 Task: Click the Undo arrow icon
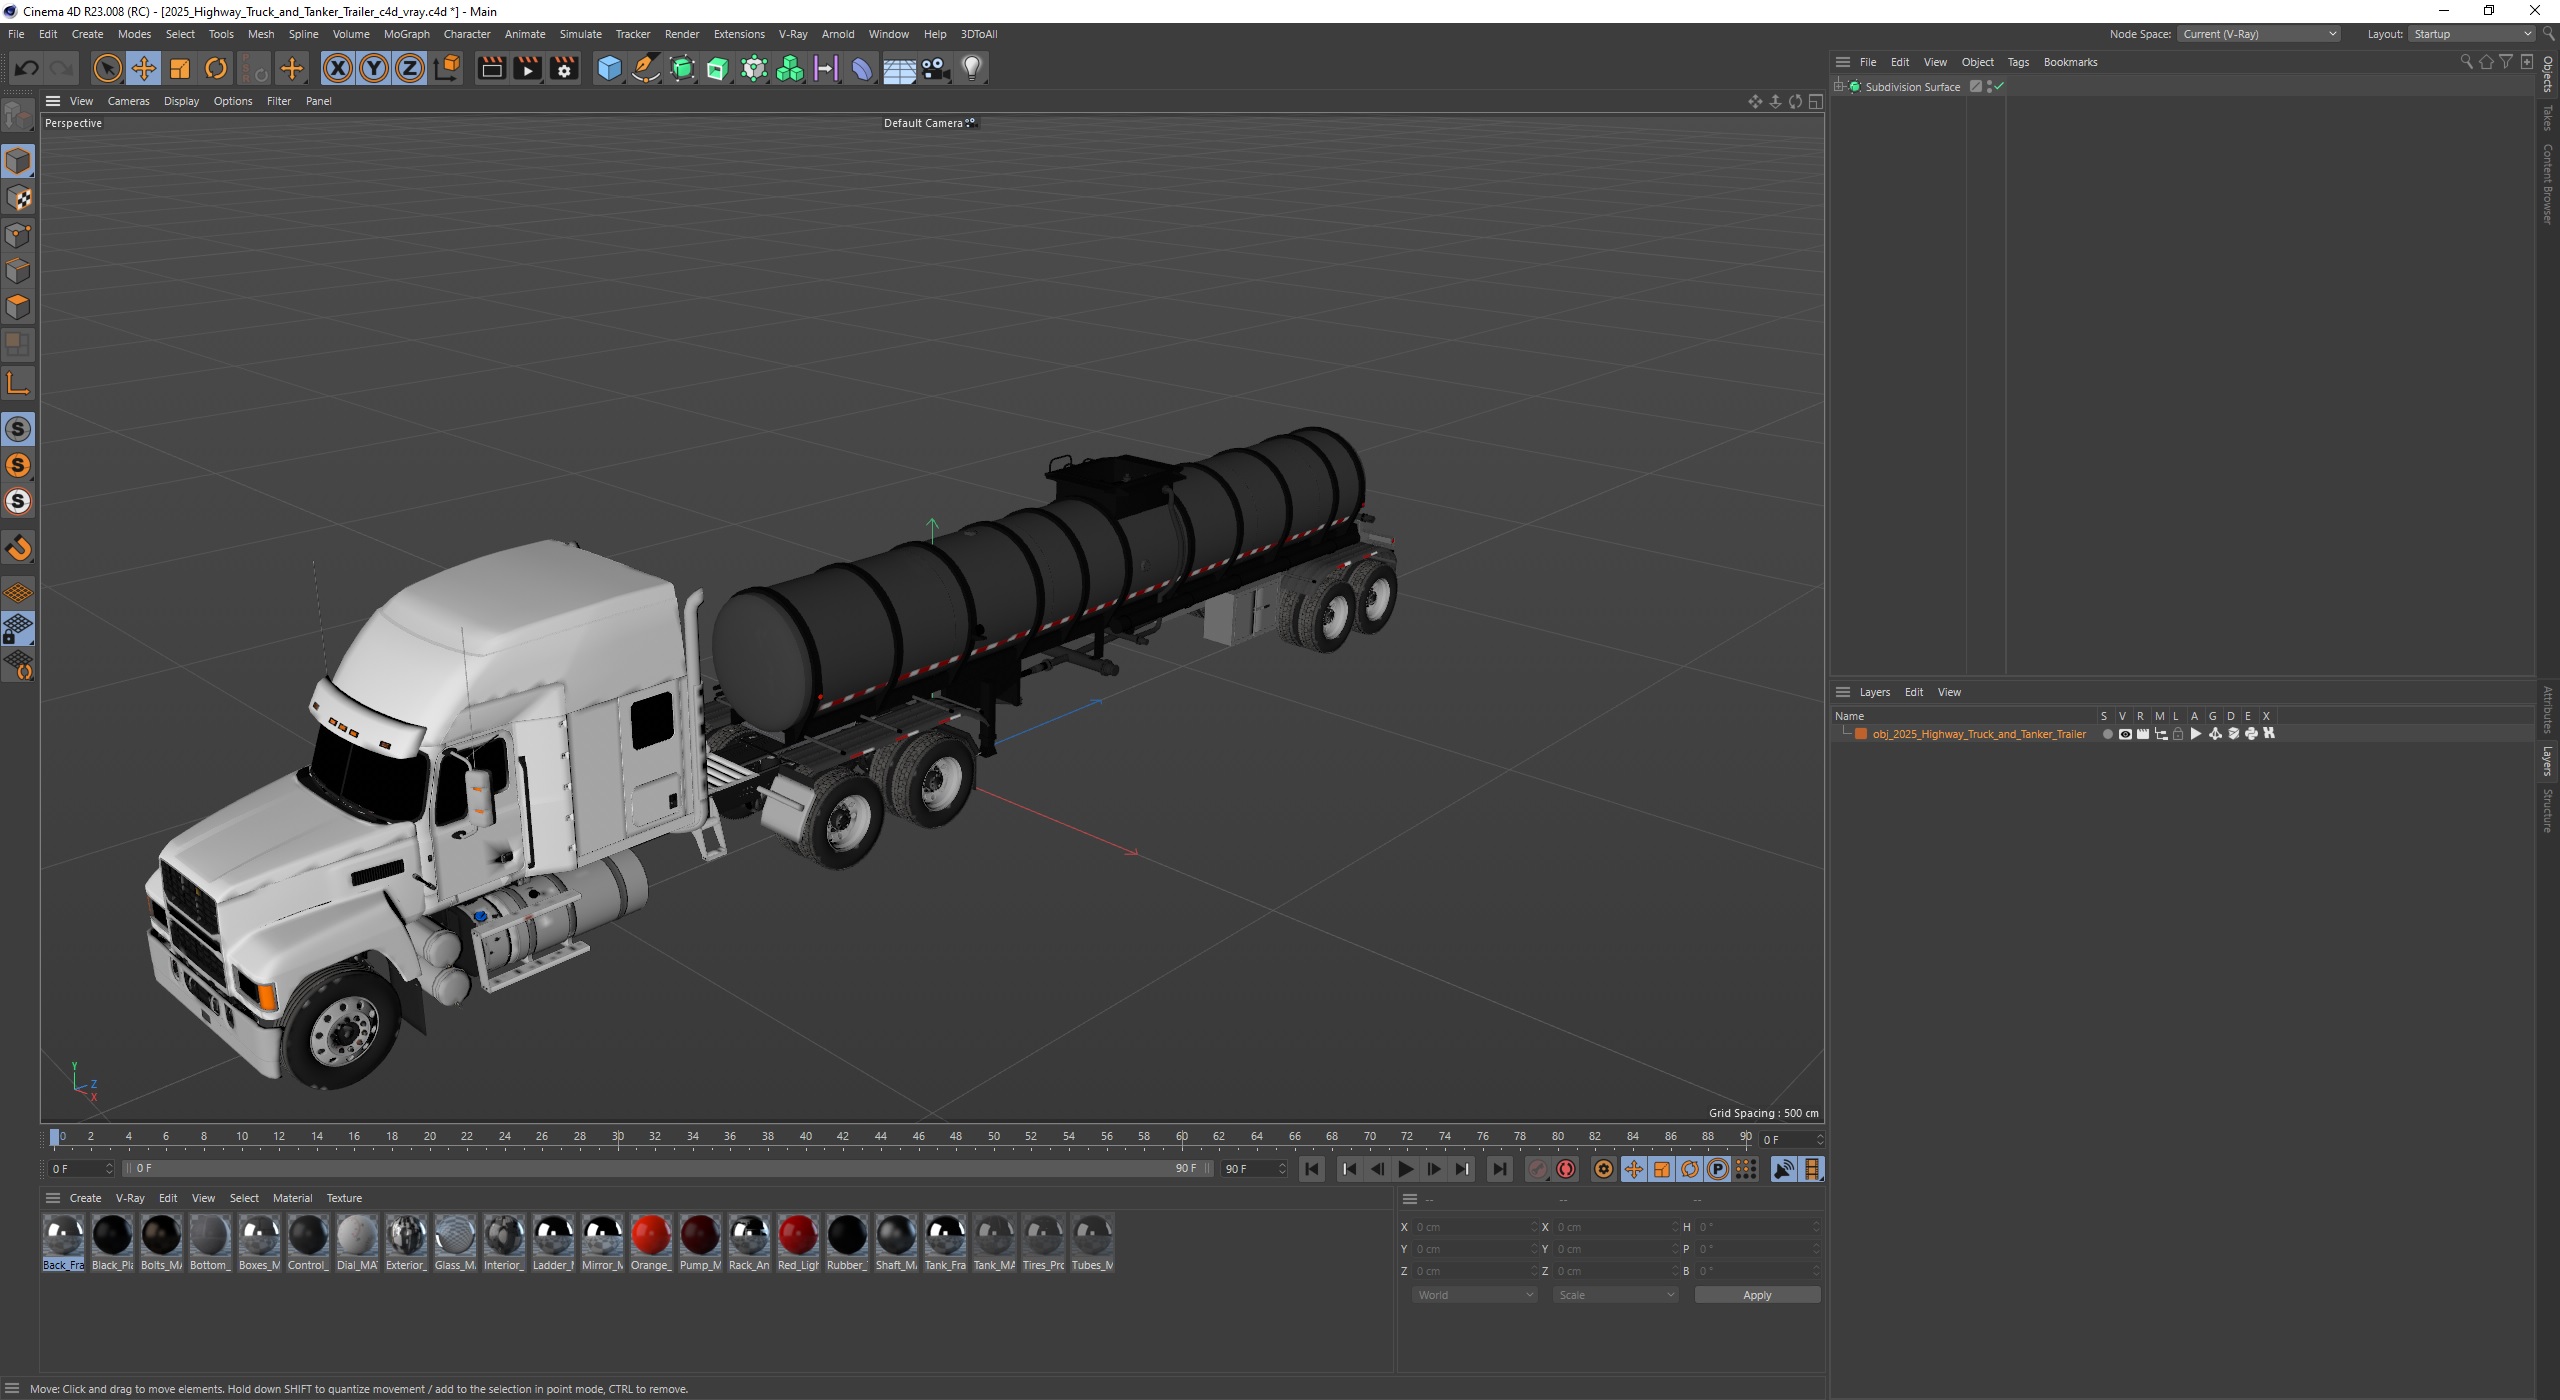point(27,68)
